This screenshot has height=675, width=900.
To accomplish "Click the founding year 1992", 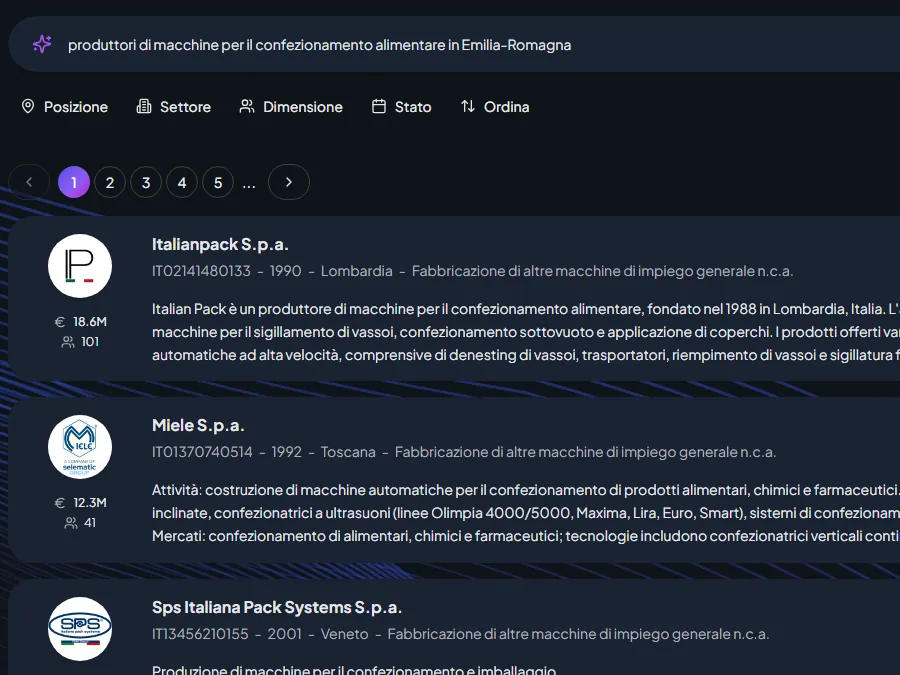I will 286,452.
